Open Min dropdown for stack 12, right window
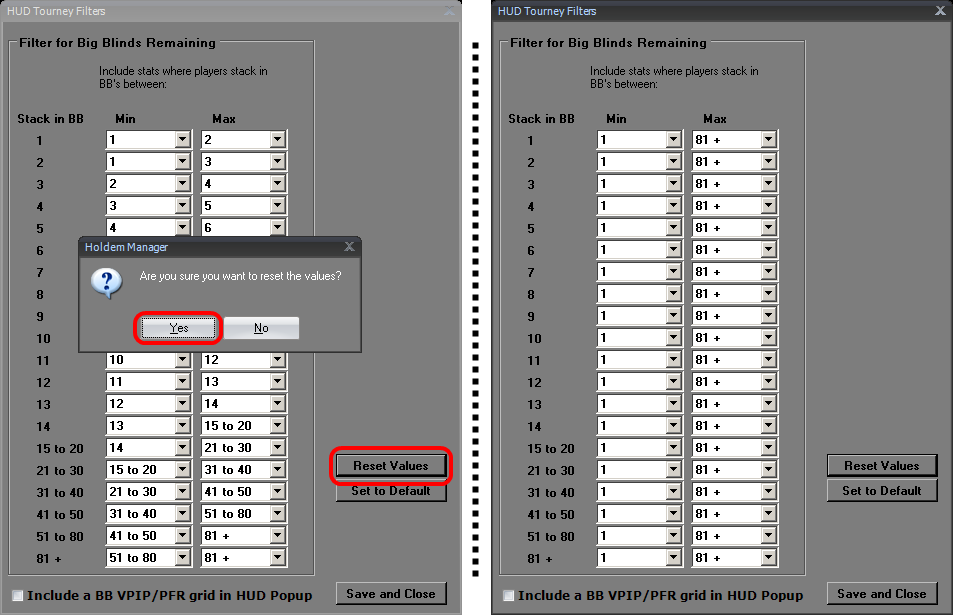This screenshot has height=615, width=953. click(673, 382)
